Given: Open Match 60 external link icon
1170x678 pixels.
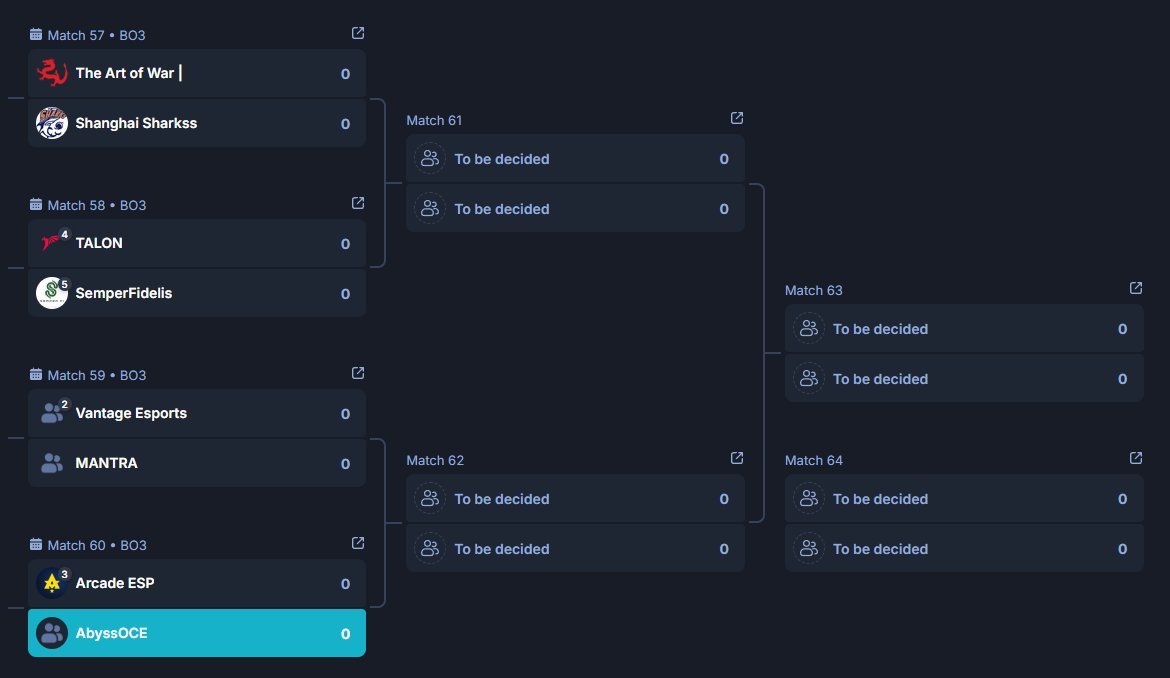Looking at the screenshot, I should [x=358, y=543].
